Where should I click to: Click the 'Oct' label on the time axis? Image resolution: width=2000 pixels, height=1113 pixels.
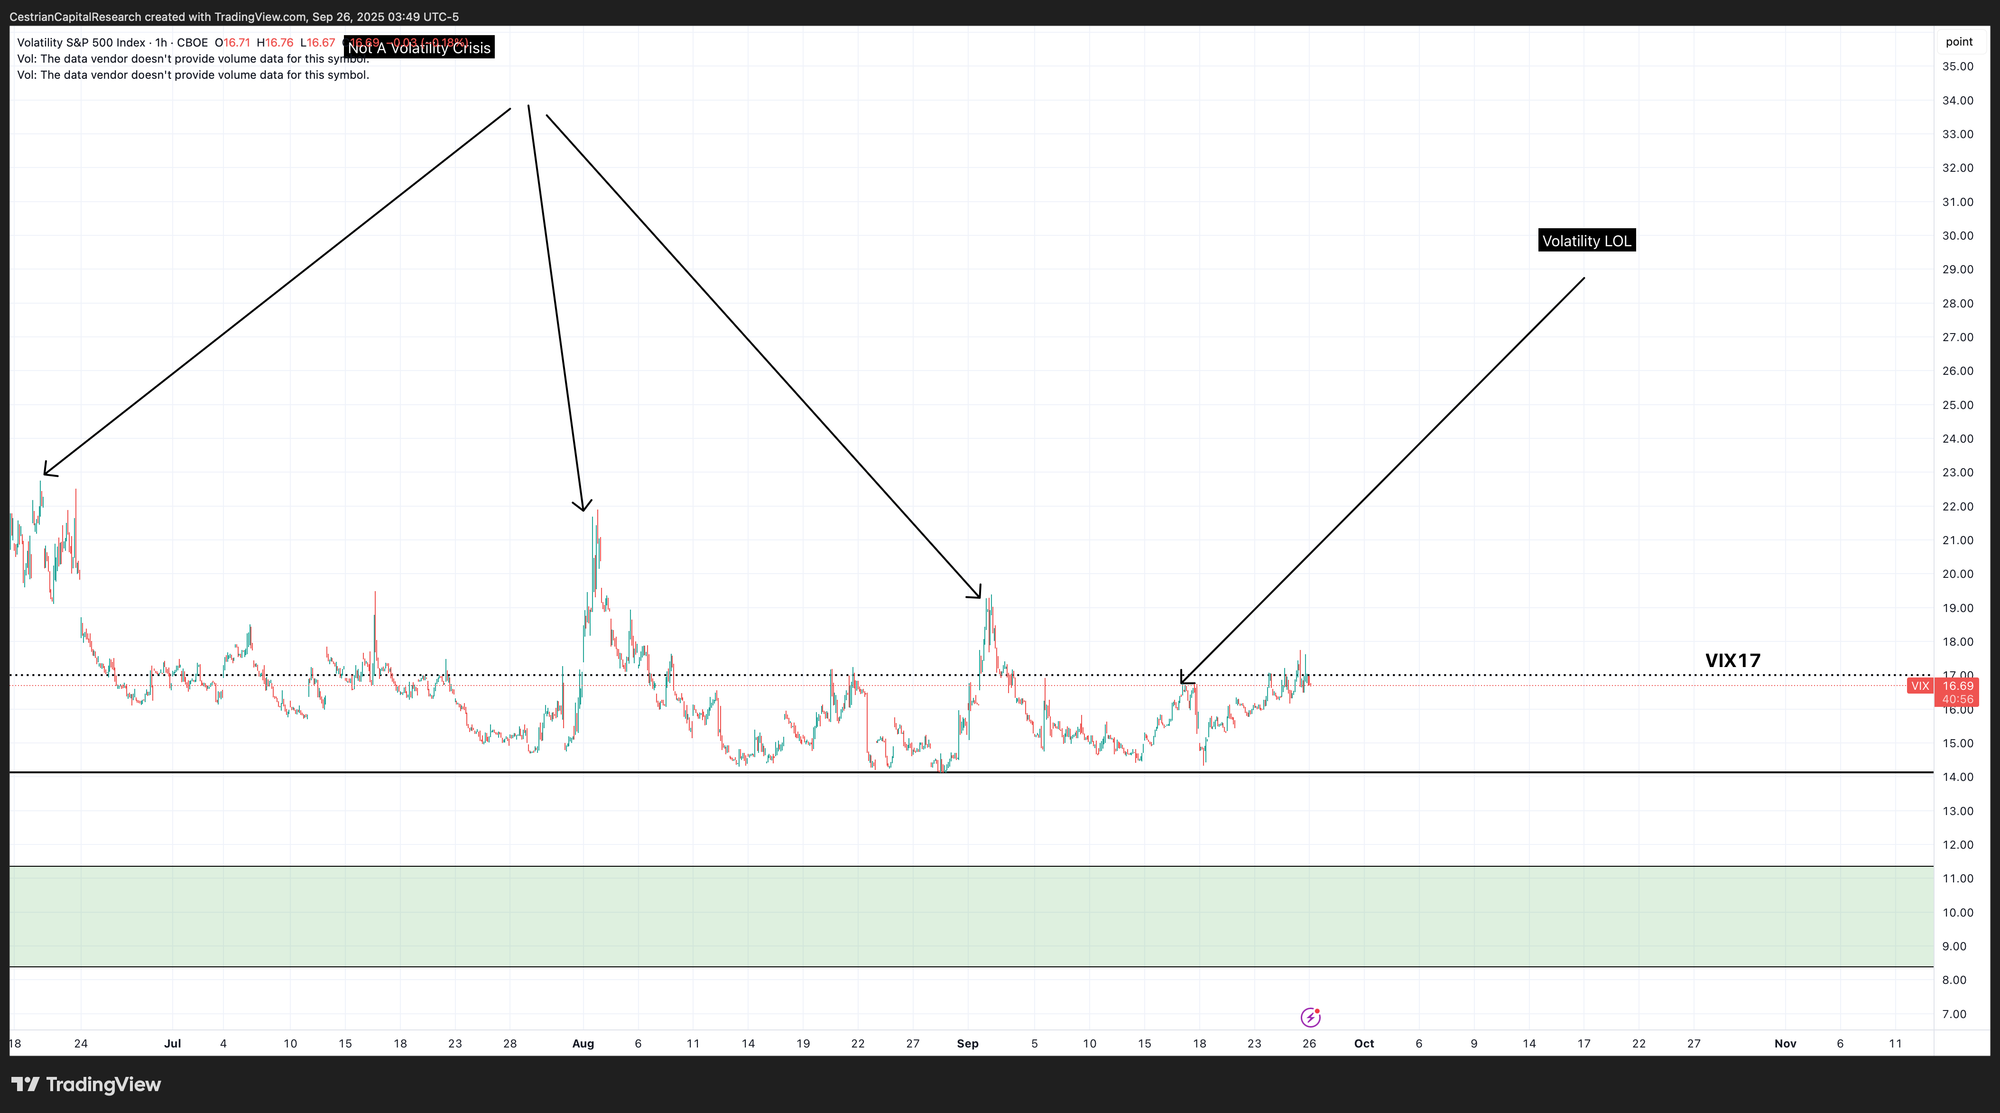click(1363, 1044)
